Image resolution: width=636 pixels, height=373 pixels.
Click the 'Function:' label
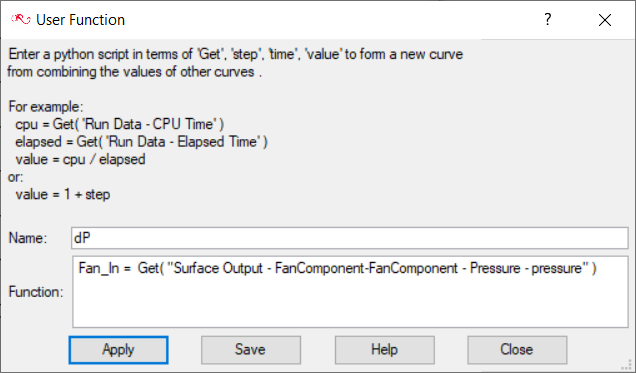36,292
